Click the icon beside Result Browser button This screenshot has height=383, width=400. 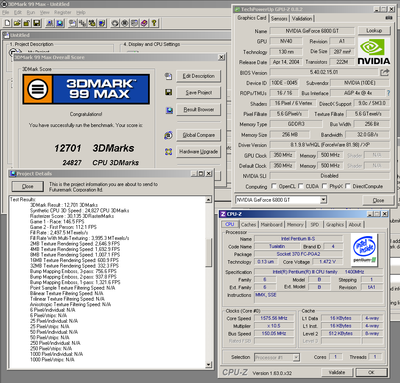[x=169, y=110]
